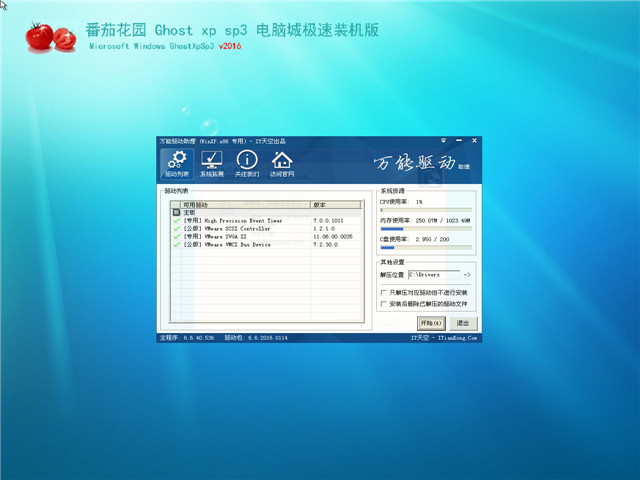Click the 驱动包 6.6.2016.0114 status text
The height and width of the screenshot is (480, 640).
pyautogui.click(x=256, y=338)
